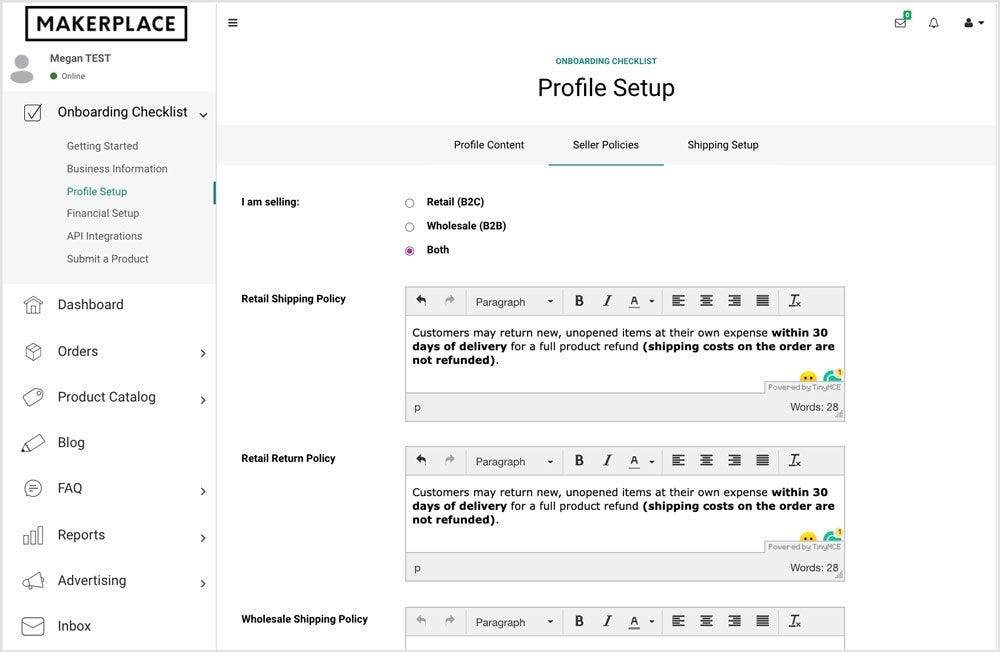Align right in Retail Return Policy editor
The width and height of the screenshot is (1000, 652).
(x=734, y=460)
